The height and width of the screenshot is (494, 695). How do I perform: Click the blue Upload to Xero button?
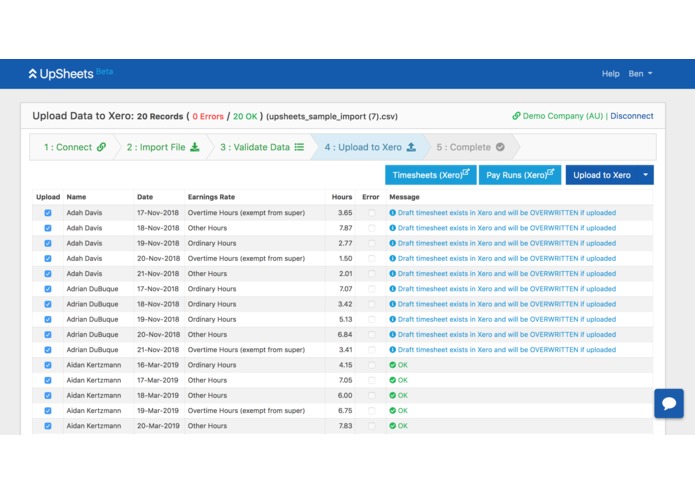(x=602, y=175)
